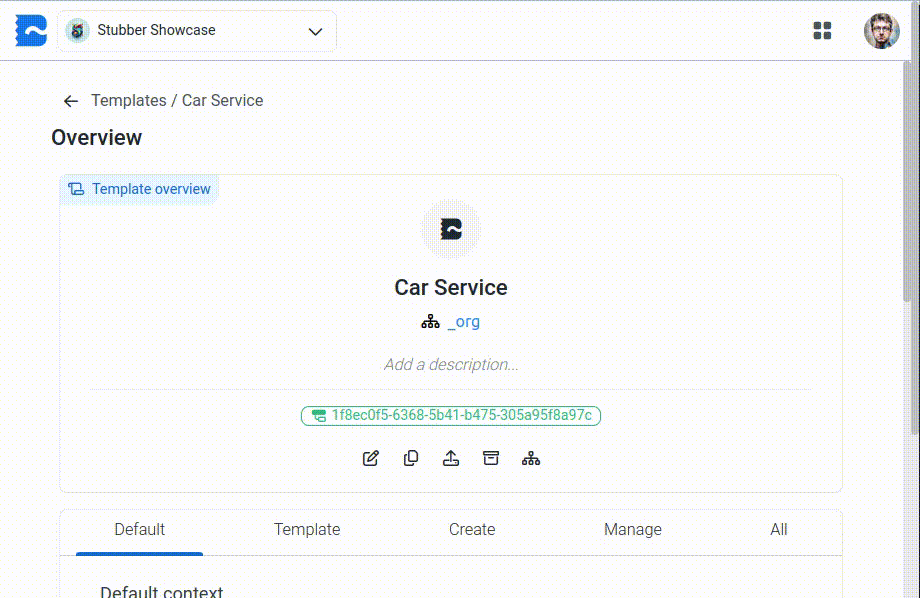The image size is (920, 598).
Task: Click the duplicate template copy icon
Action: point(411,458)
